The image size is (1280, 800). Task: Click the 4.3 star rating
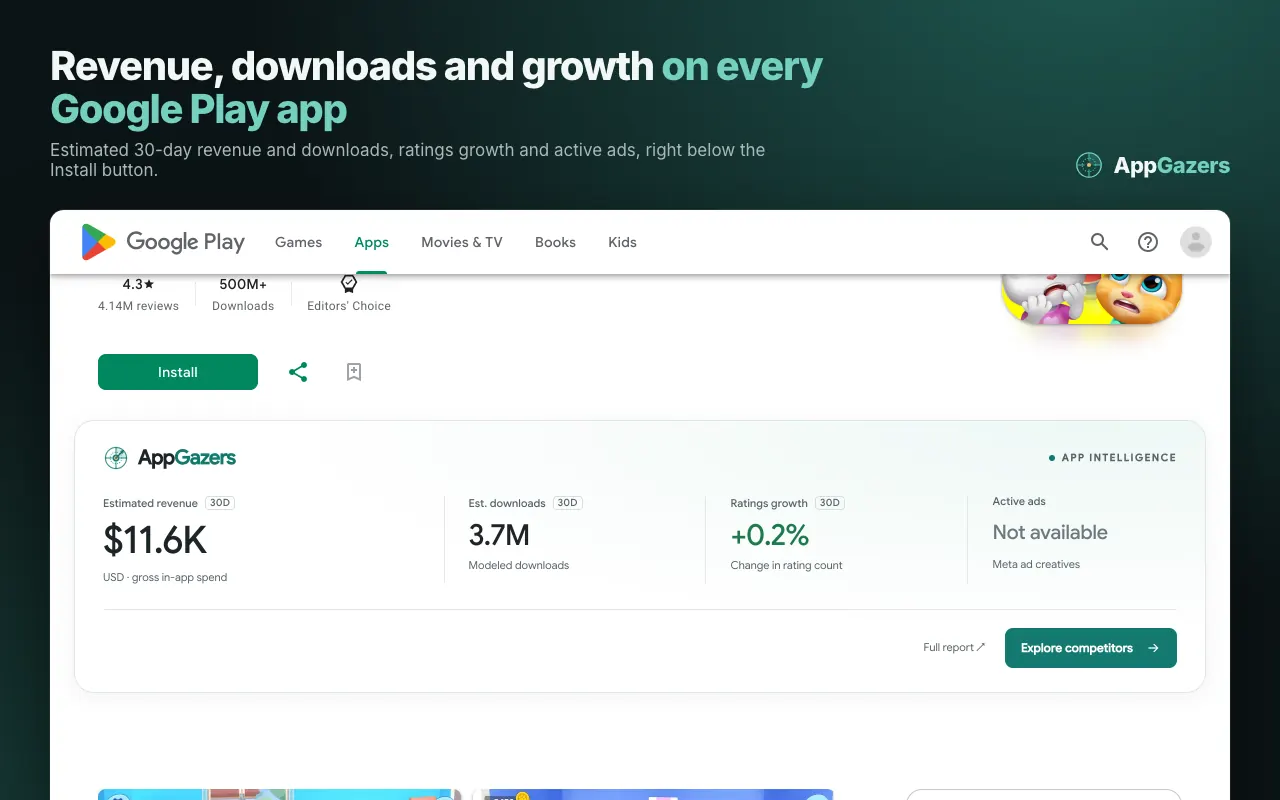point(138,284)
